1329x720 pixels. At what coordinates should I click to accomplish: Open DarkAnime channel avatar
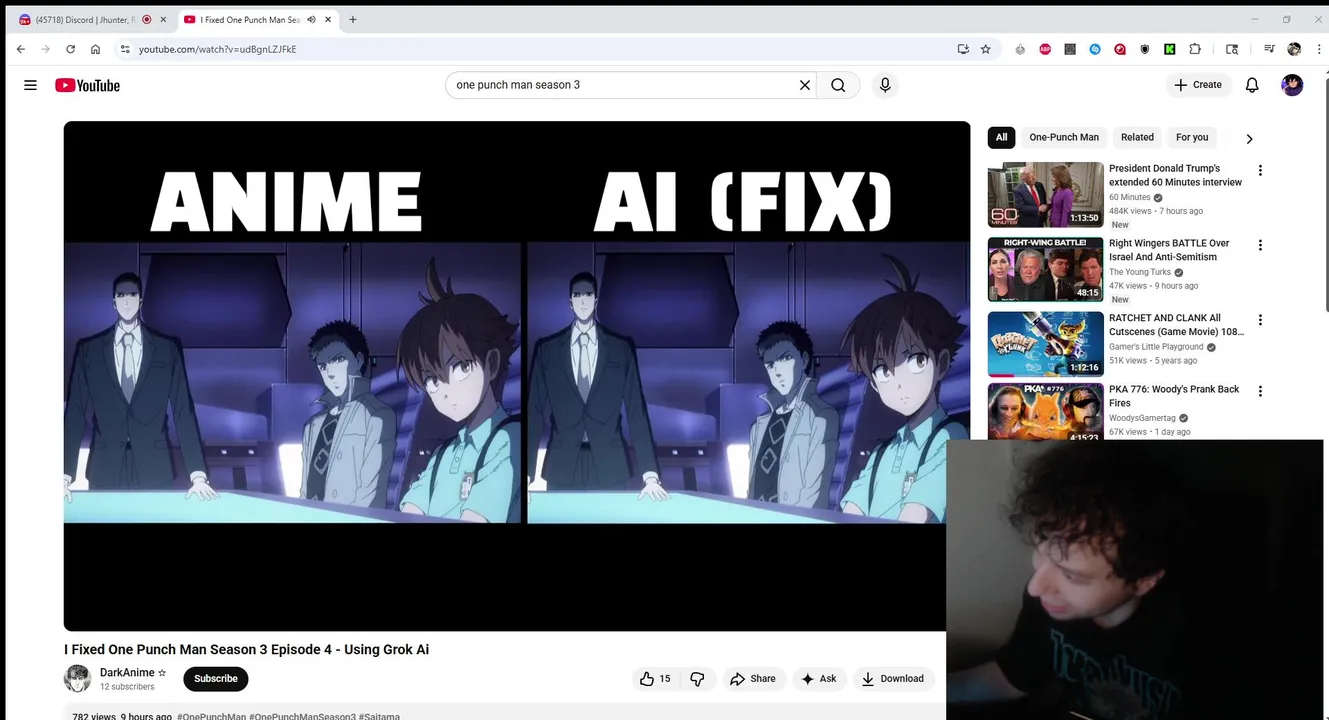pyautogui.click(x=77, y=679)
